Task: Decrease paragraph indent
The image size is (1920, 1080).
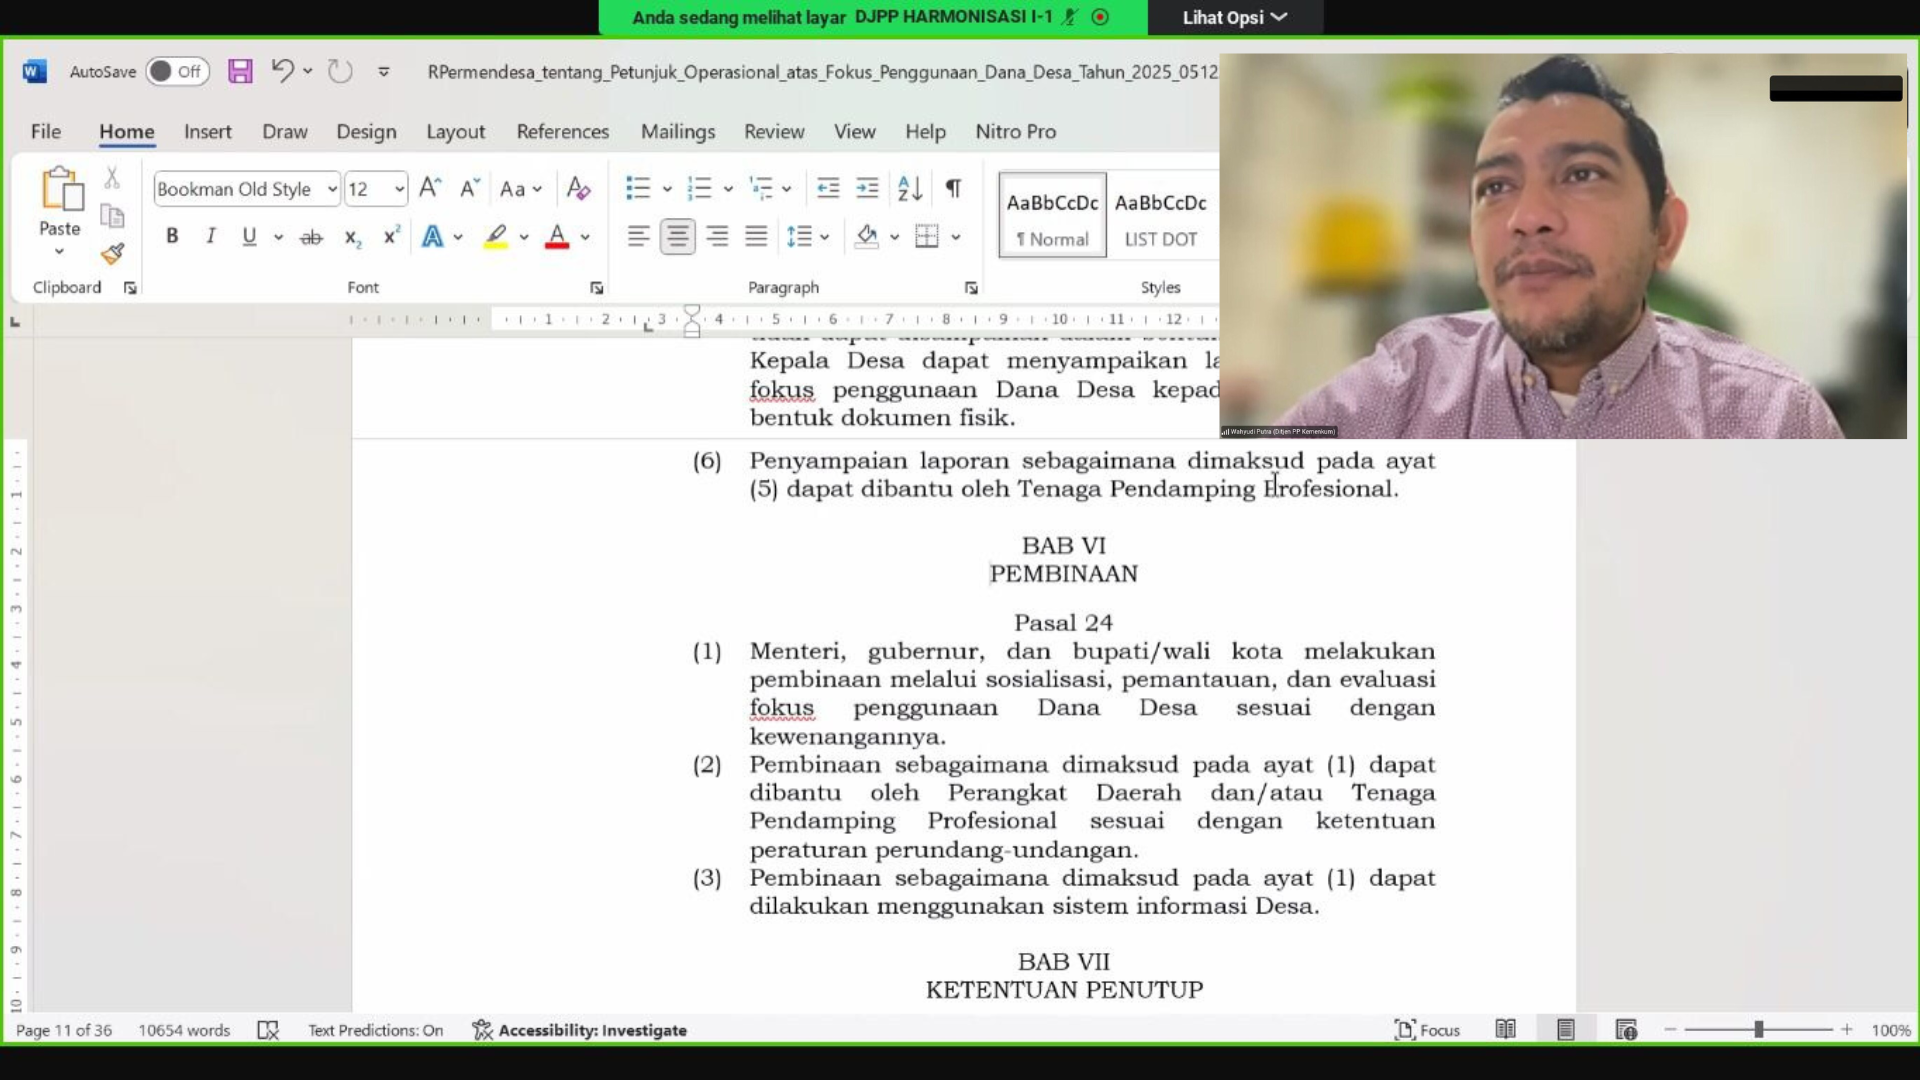Action: [828, 188]
